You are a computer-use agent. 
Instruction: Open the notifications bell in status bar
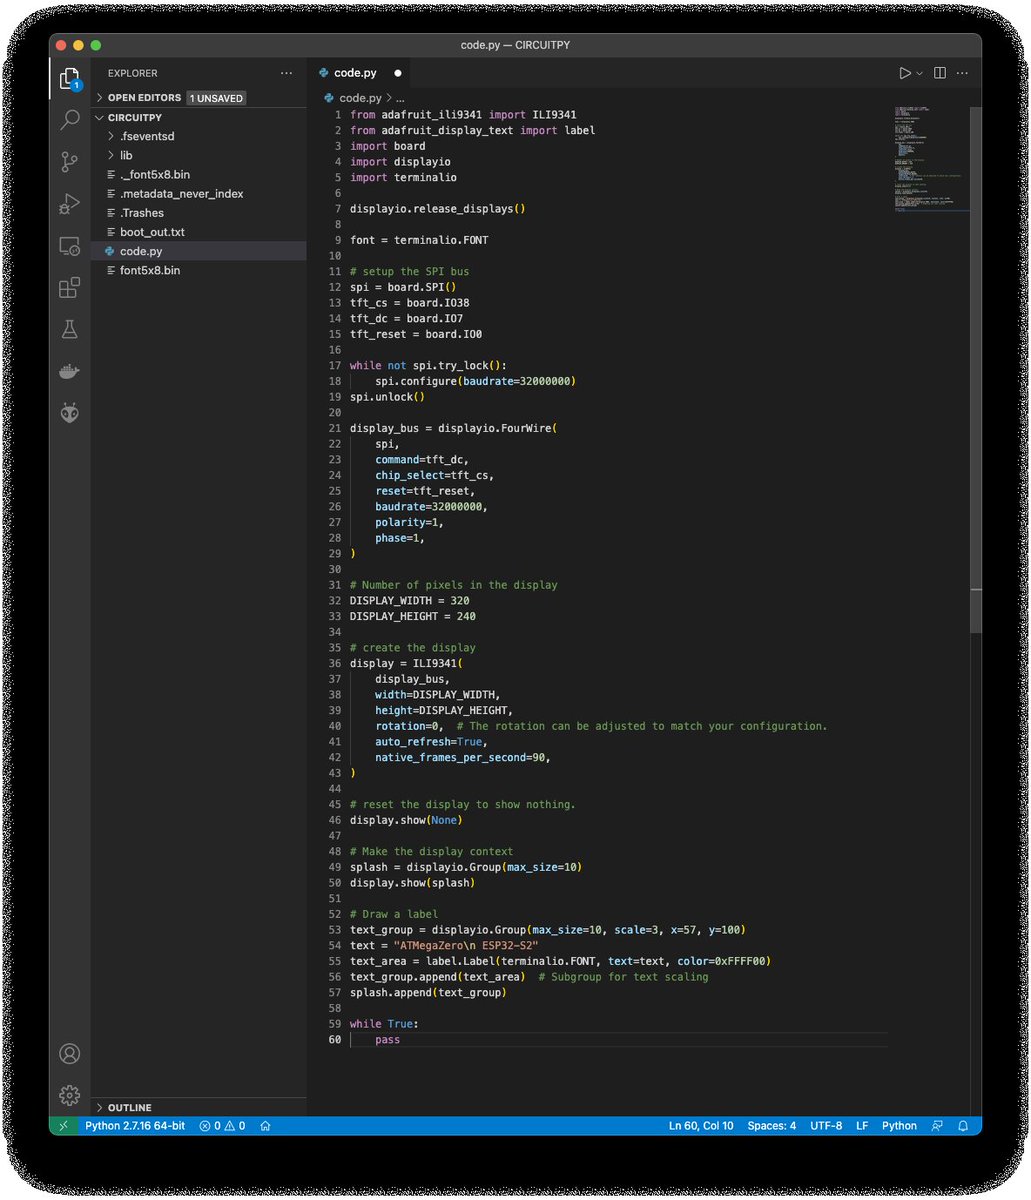point(963,1125)
